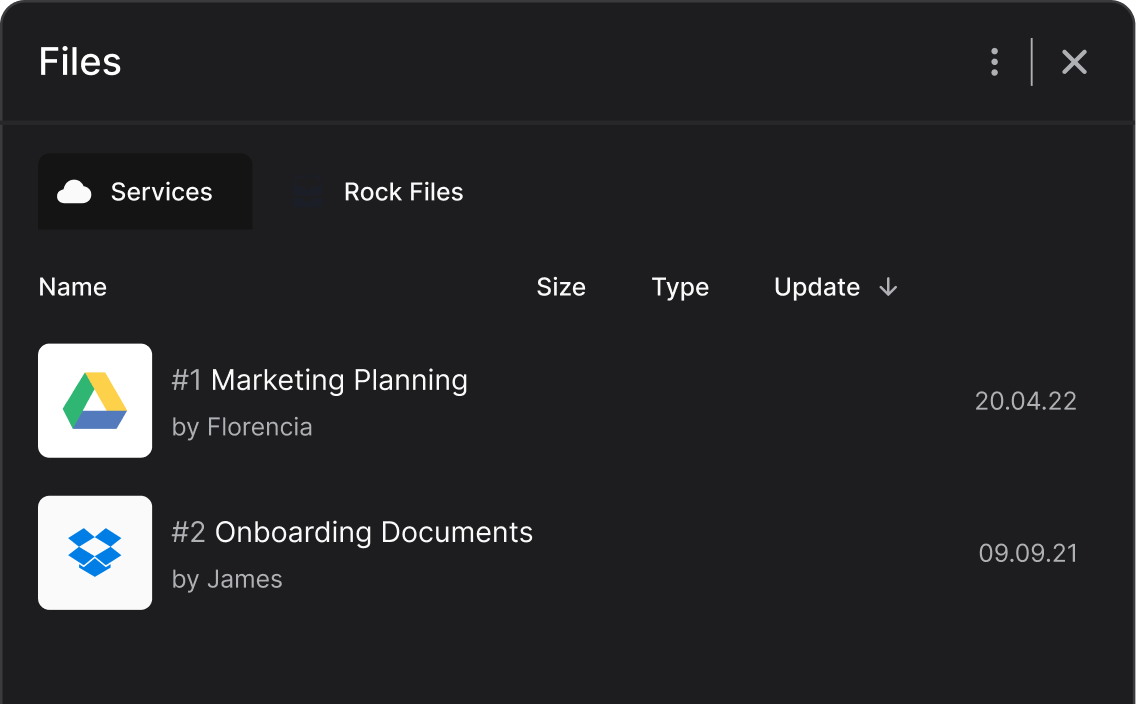Open the three-dot overflow menu
The width and height of the screenshot is (1136, 704).
[x=994, y=61]
